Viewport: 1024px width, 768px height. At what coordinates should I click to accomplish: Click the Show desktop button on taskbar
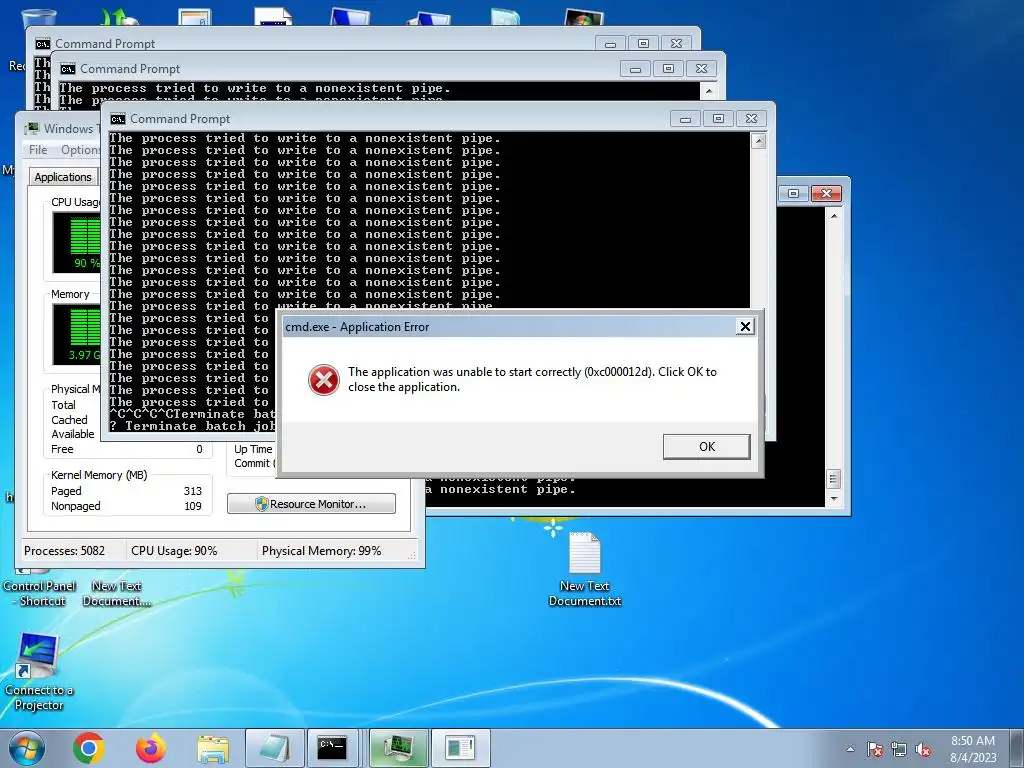pyautogui.click(x=1019, y=748)
